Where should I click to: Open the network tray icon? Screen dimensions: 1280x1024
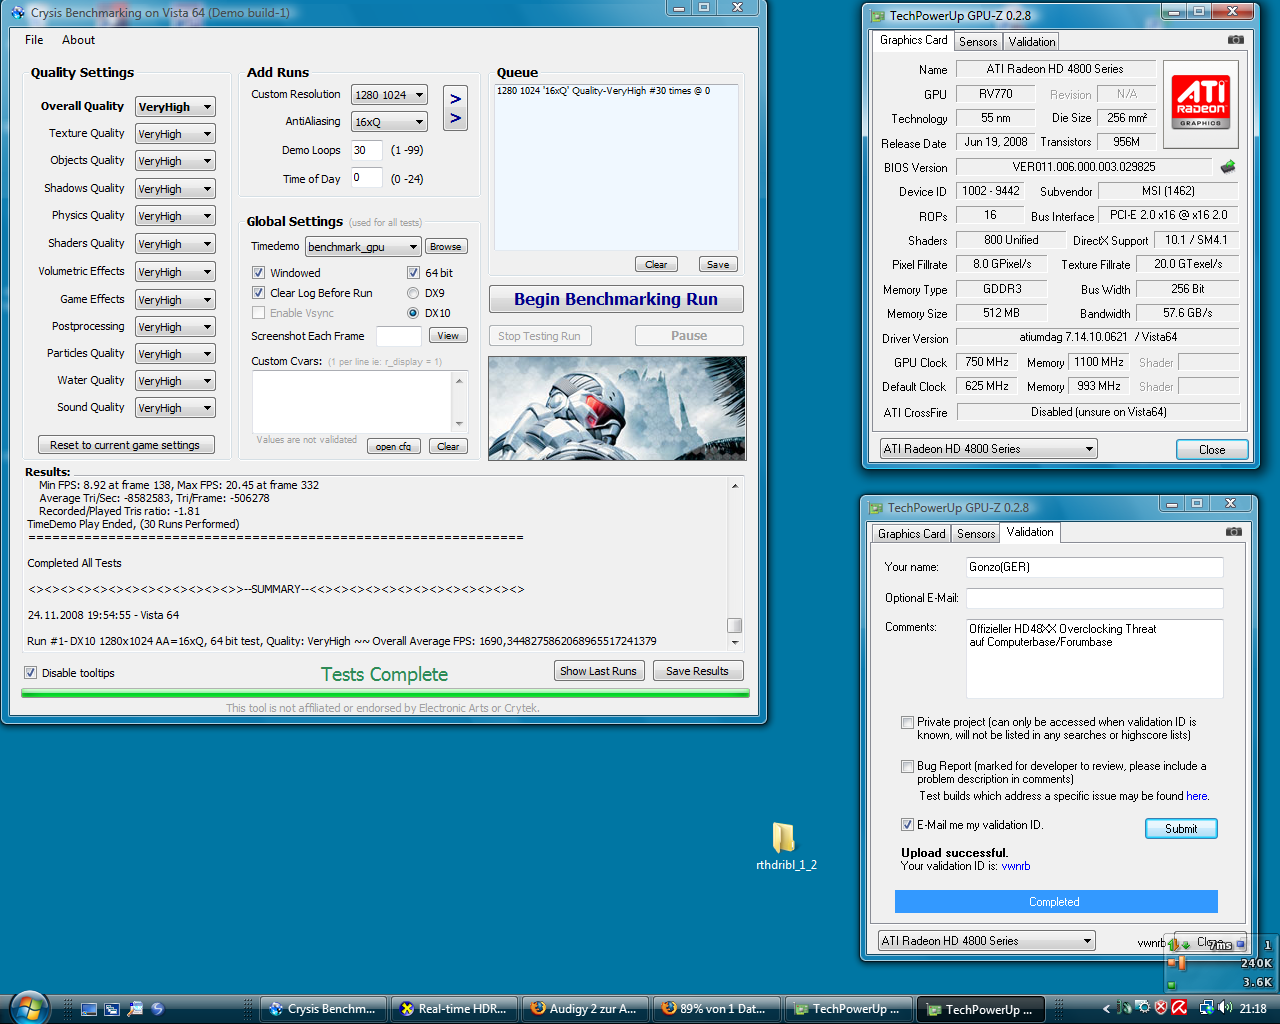coord(1206,1008)
